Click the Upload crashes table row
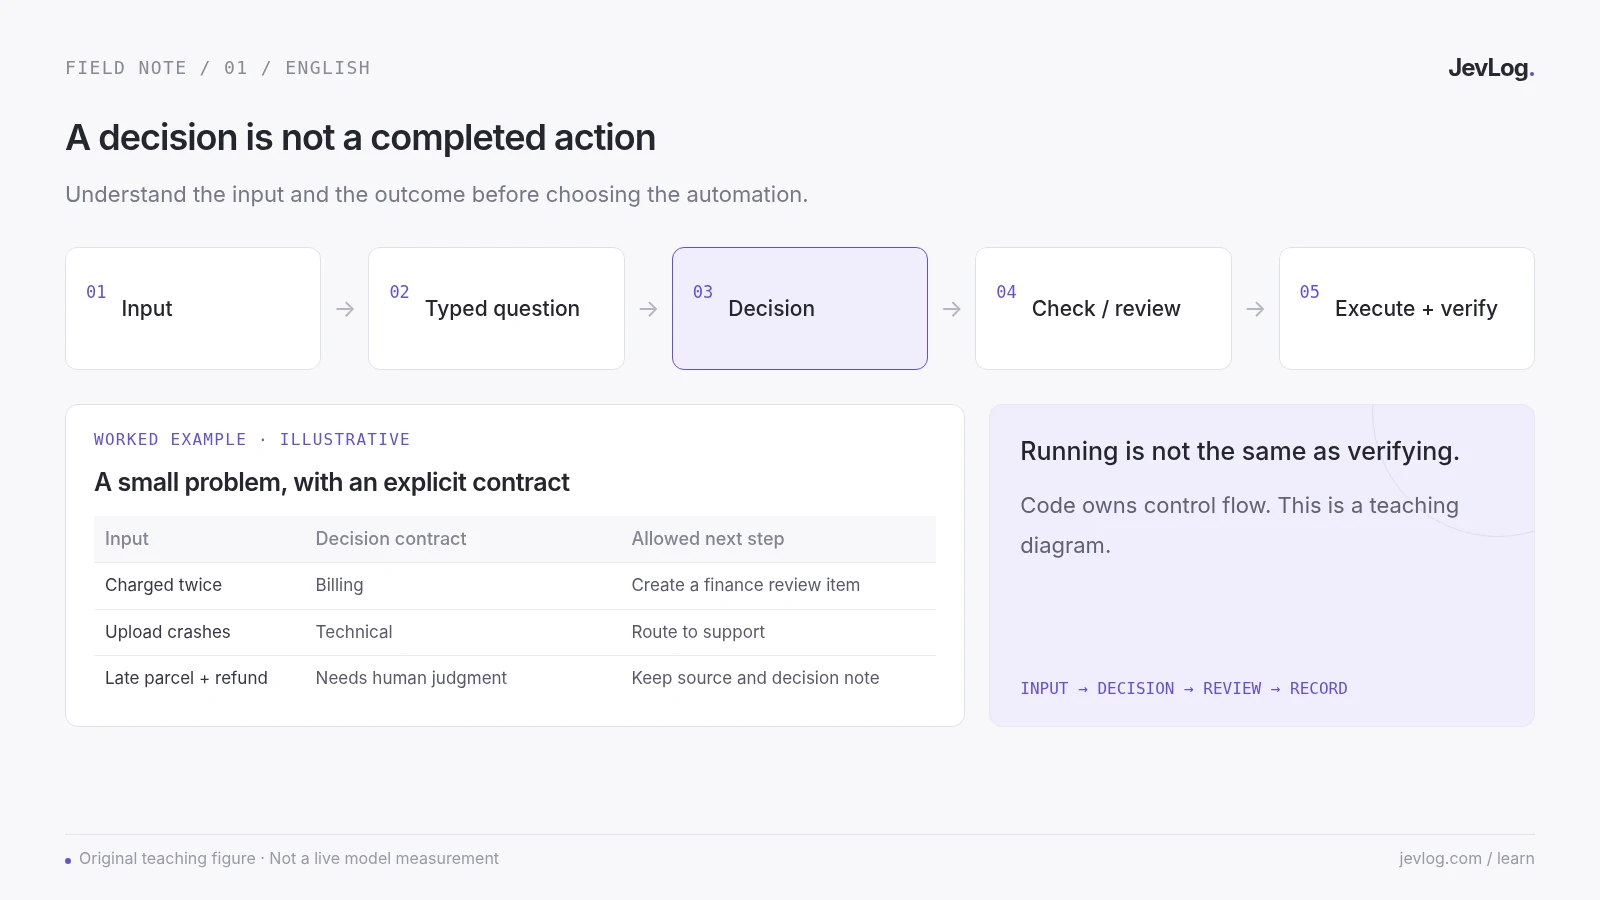The height and width of the screenshot is (900, 1600). click(515, 632)
